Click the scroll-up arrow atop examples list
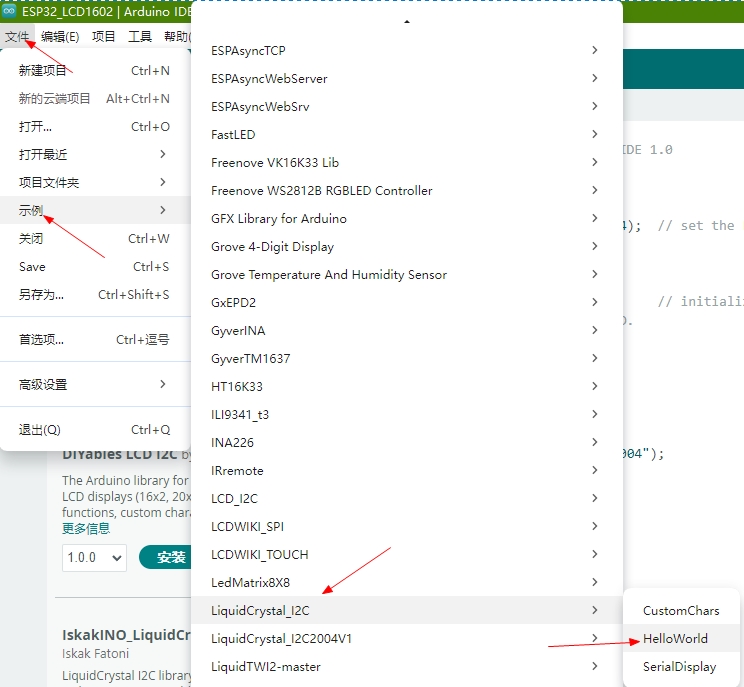 pyautogui.click(x=407, y=21)
